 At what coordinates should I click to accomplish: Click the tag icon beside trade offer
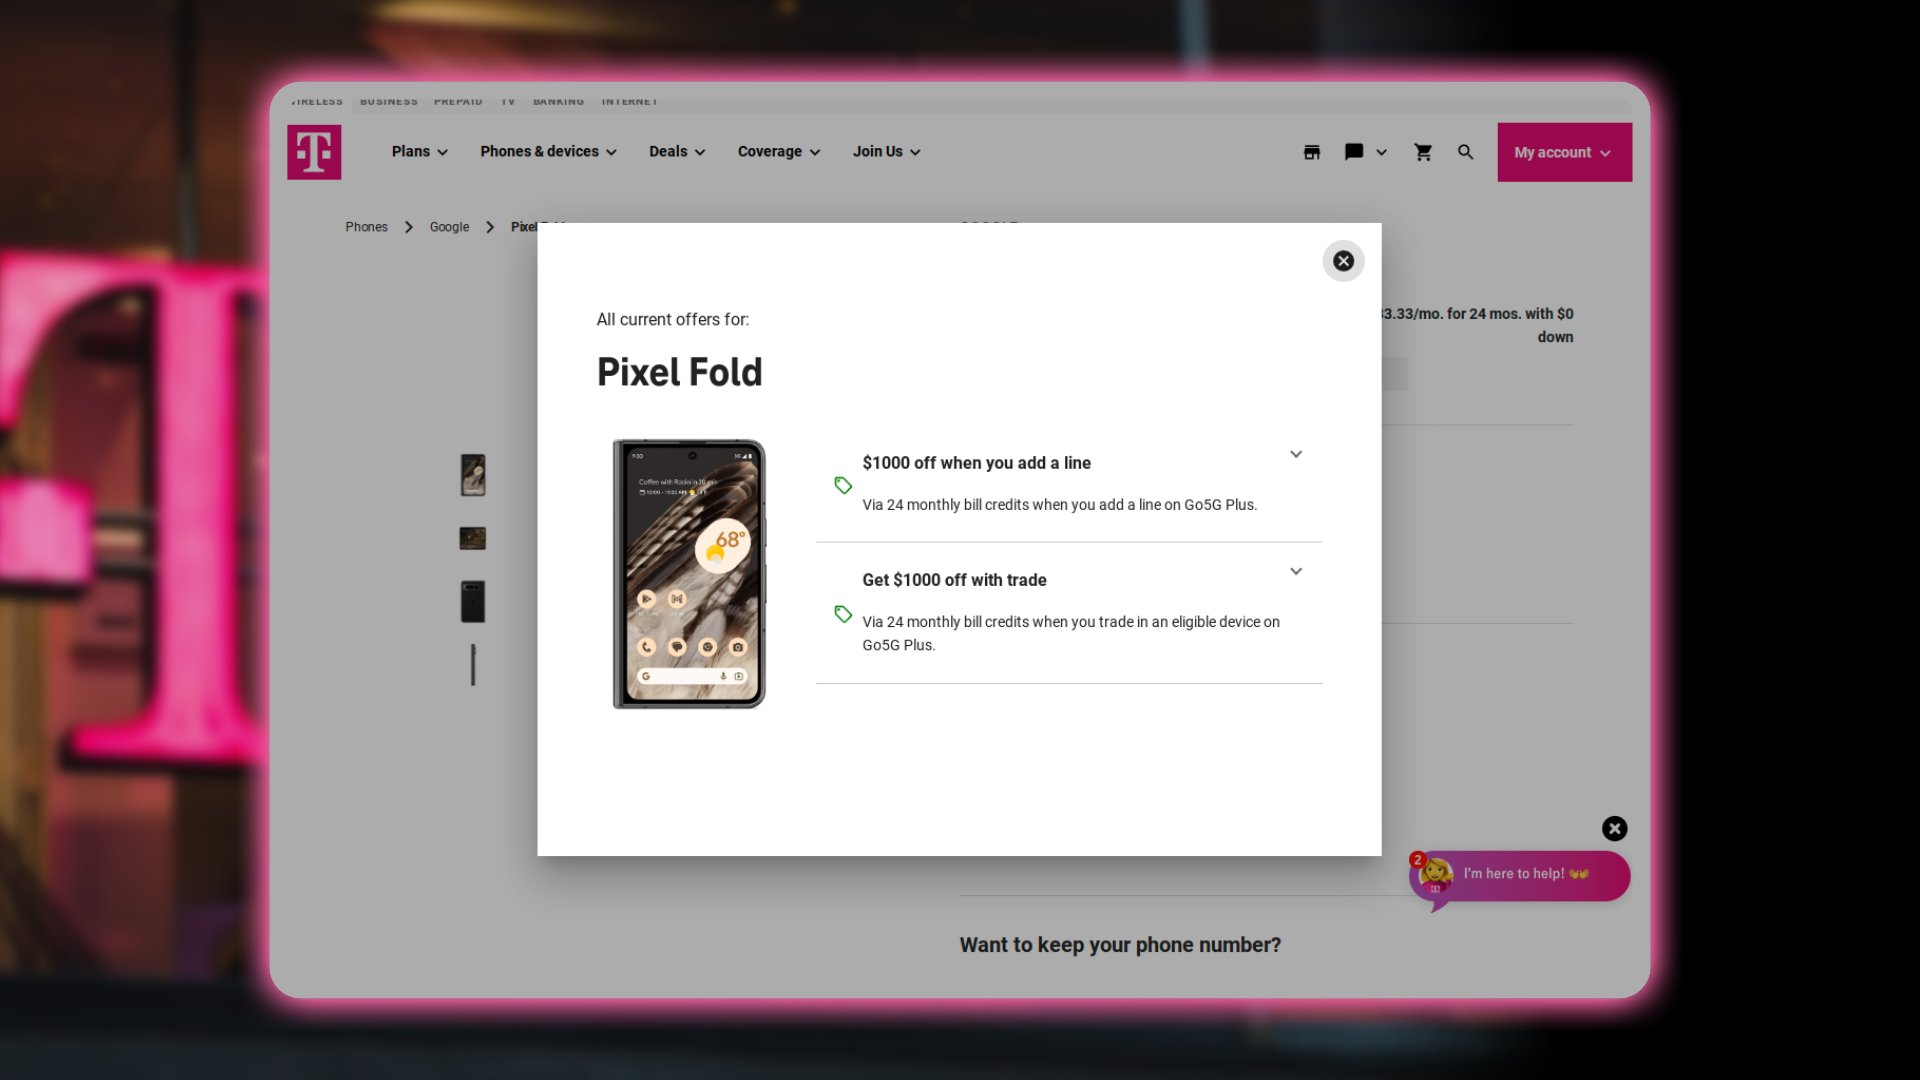pyautogui.click(x=843, y=614)
